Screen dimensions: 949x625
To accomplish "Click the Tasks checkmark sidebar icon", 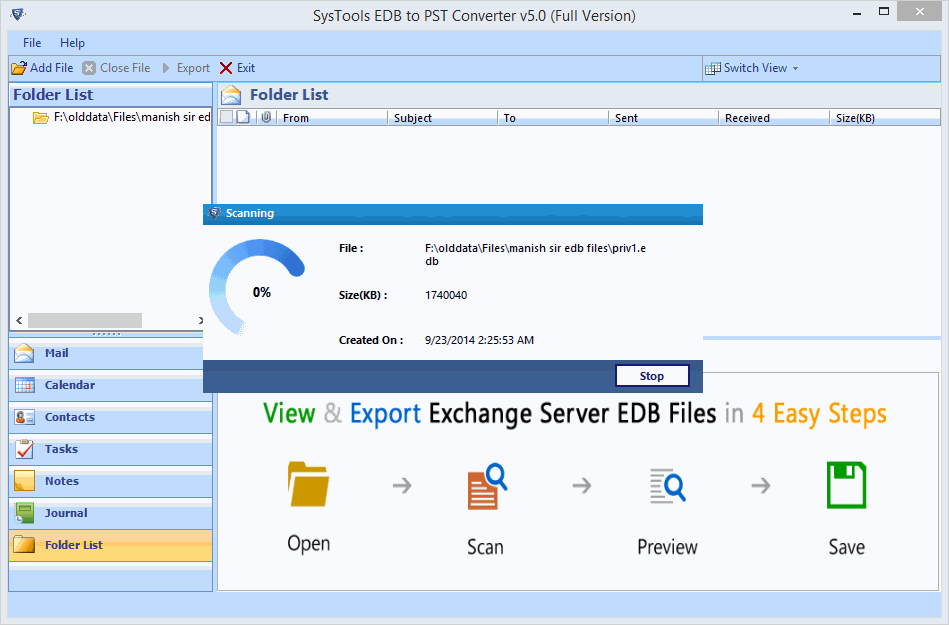I will [25, 449].
